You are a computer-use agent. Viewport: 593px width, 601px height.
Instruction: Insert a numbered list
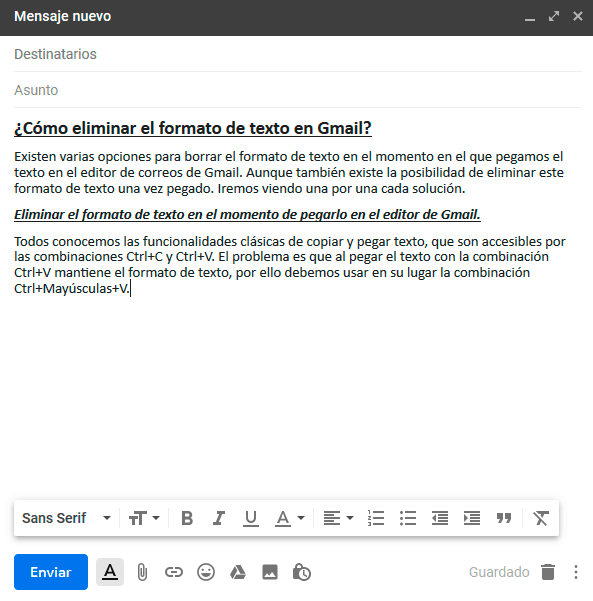tap(376, 518)
